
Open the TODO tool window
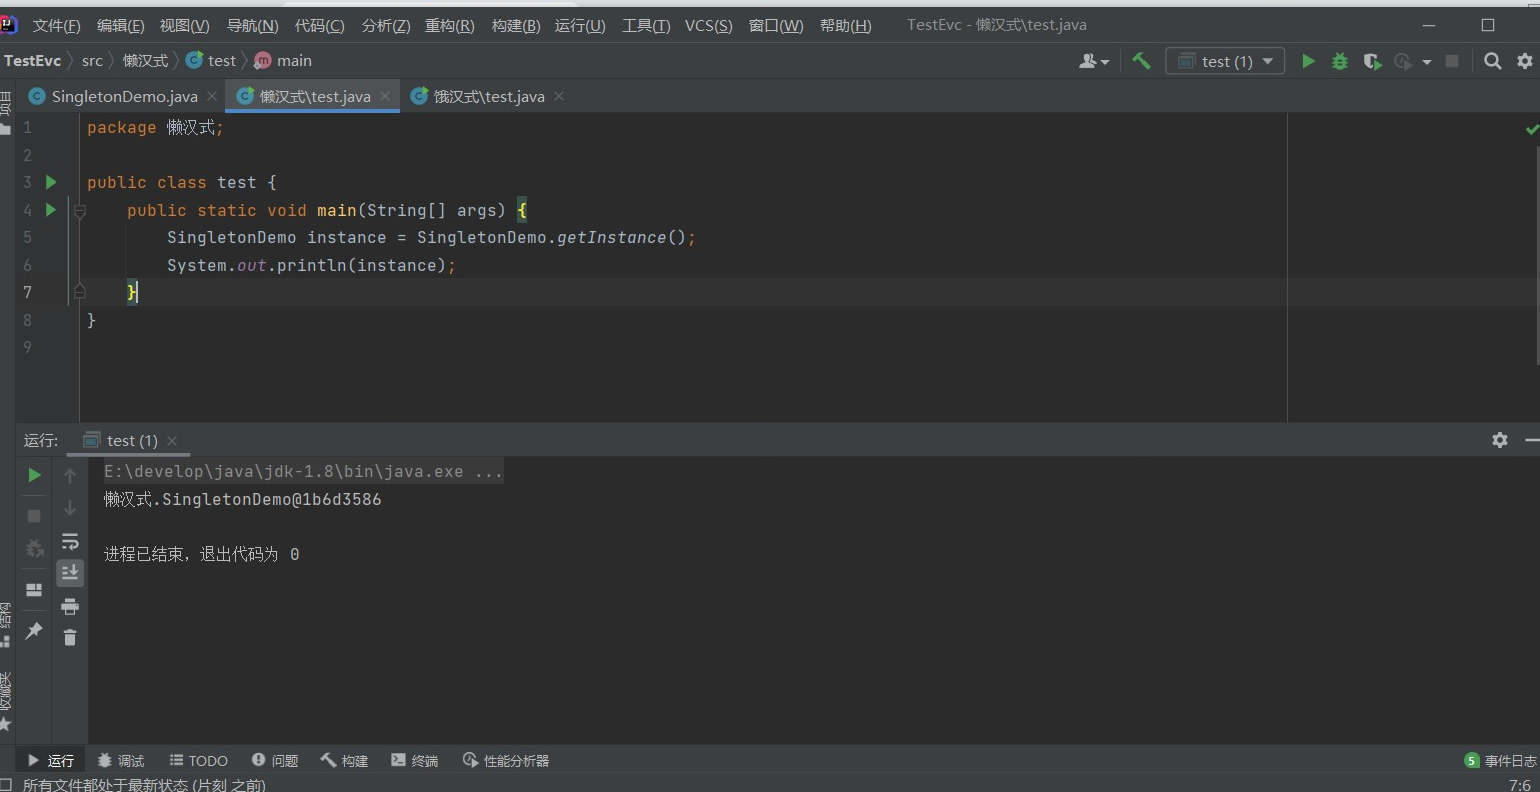[x=198, y=760]
